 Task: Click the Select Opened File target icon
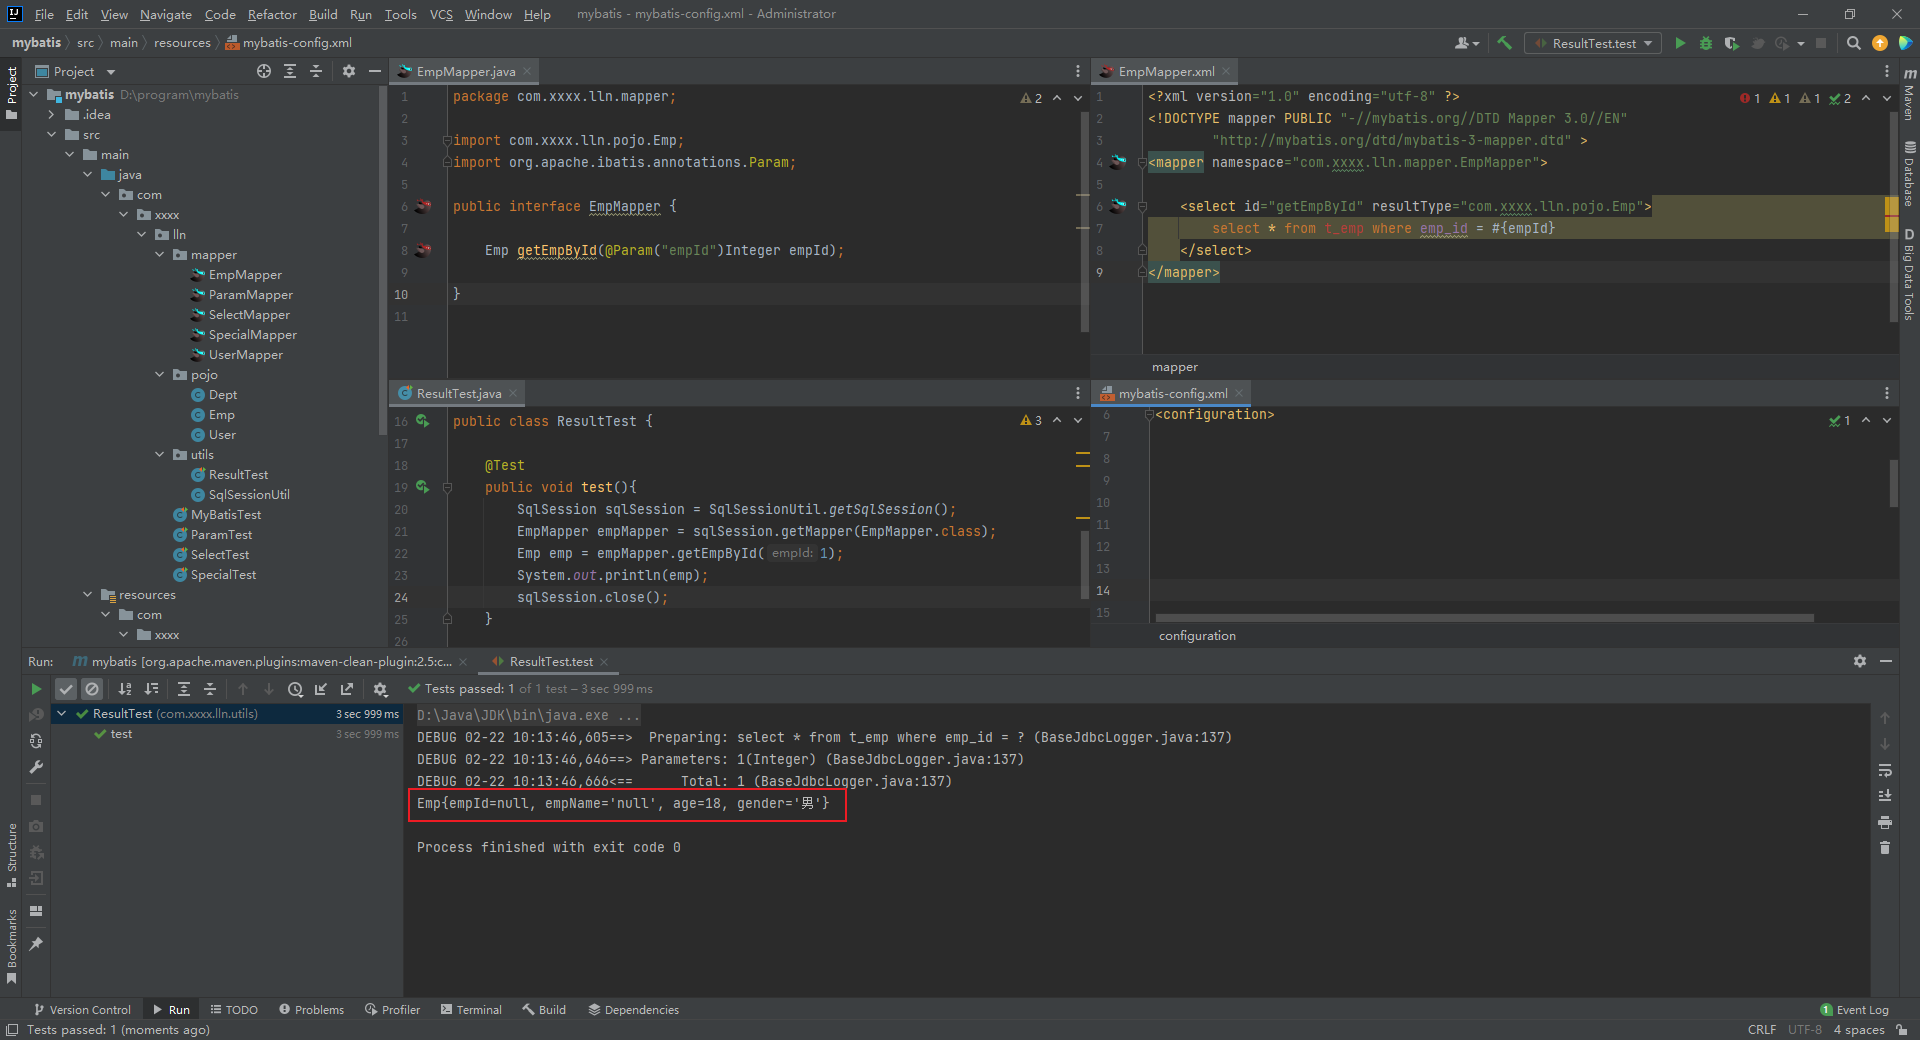click(x=264, y=71)
